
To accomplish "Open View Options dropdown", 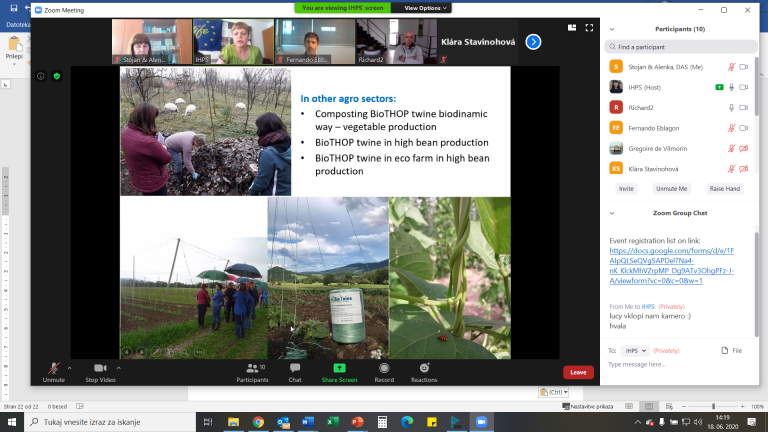I will [425, 8].
